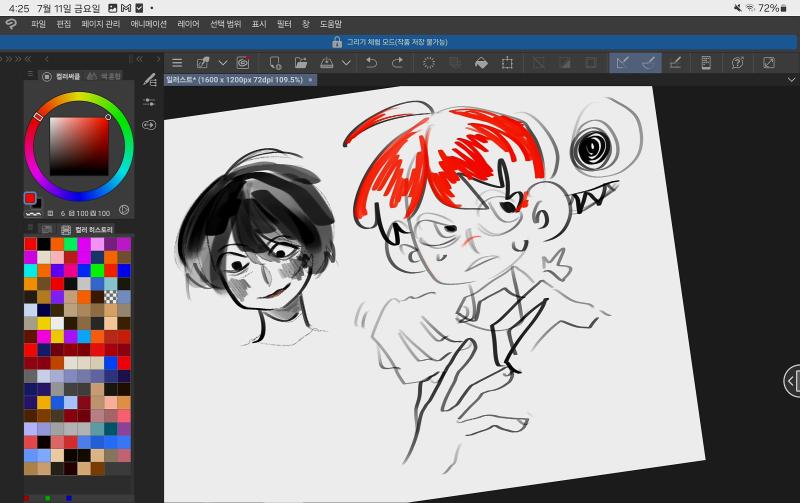Viewport: 800px width, 503px height.
Task: Toggle the unhighlighted snap to grid button
Action: tap(675, 63)
